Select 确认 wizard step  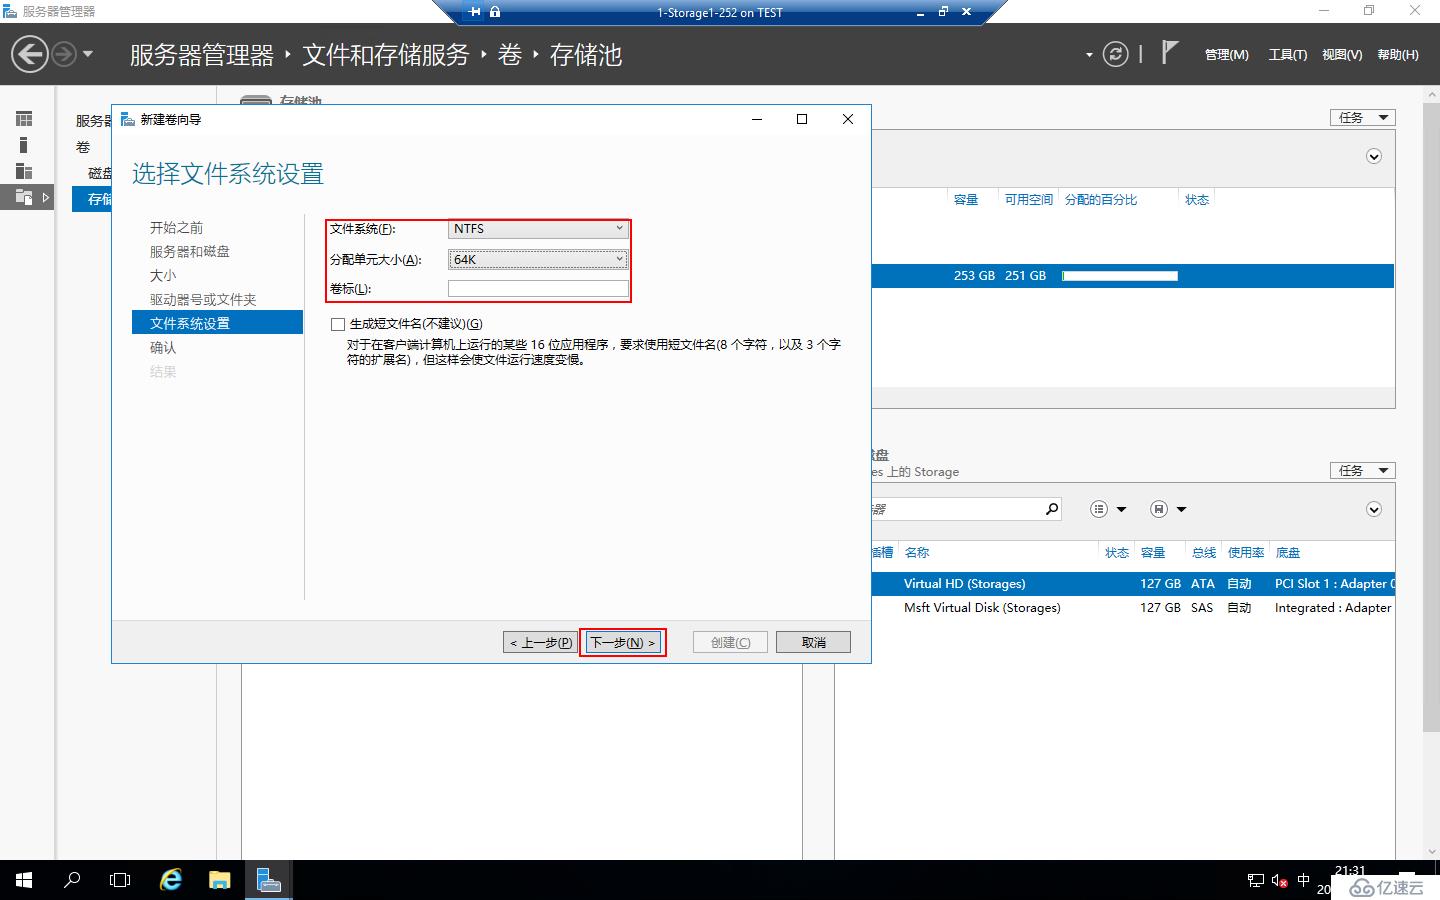(163, 348)
